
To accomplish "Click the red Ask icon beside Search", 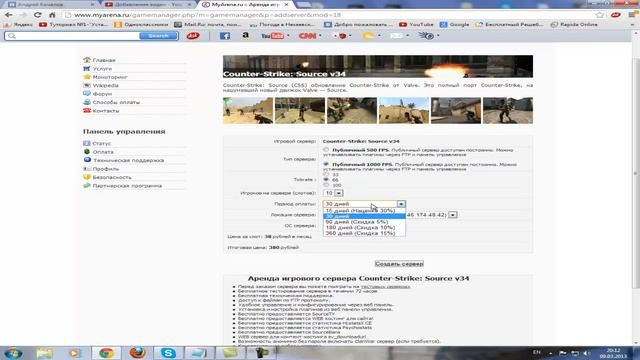I will pos(193,36).
